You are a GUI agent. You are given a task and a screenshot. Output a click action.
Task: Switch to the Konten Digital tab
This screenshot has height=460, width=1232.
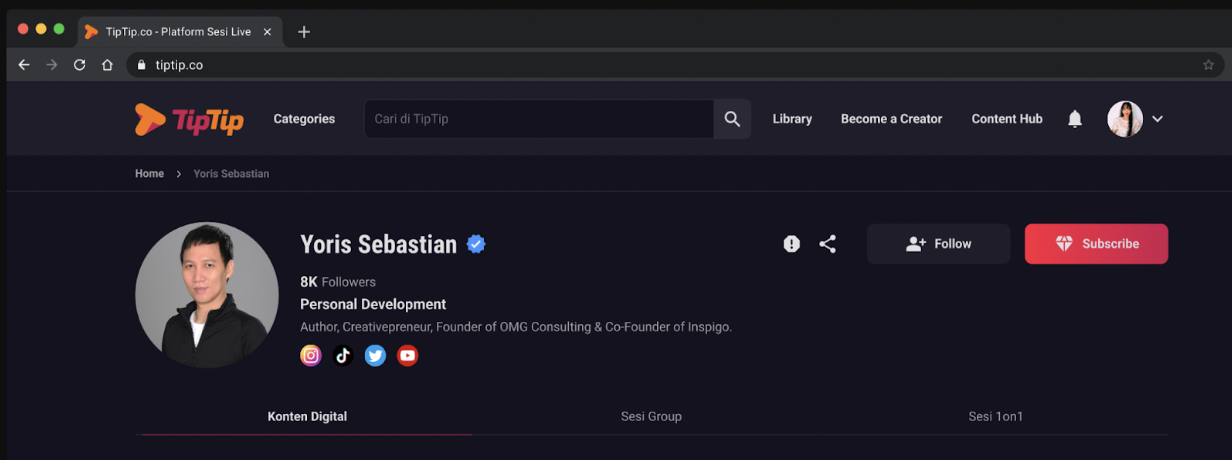click(307, 416)
